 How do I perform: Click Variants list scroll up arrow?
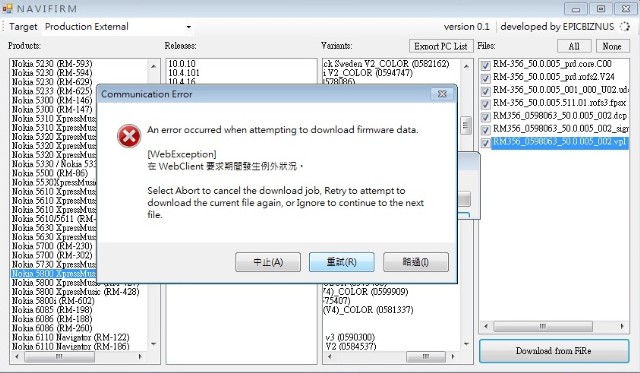coord(466,66)
